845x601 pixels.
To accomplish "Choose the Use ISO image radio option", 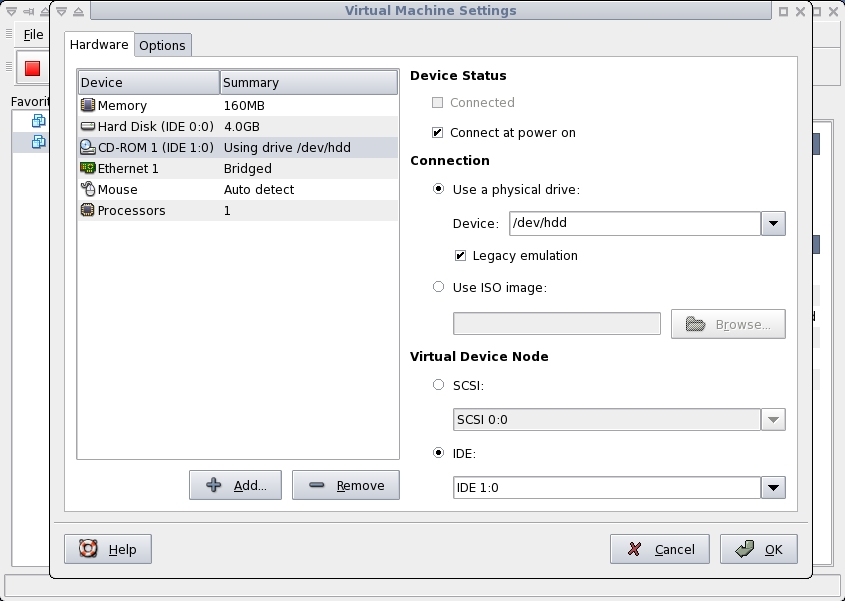I will [x=439, y=287].
